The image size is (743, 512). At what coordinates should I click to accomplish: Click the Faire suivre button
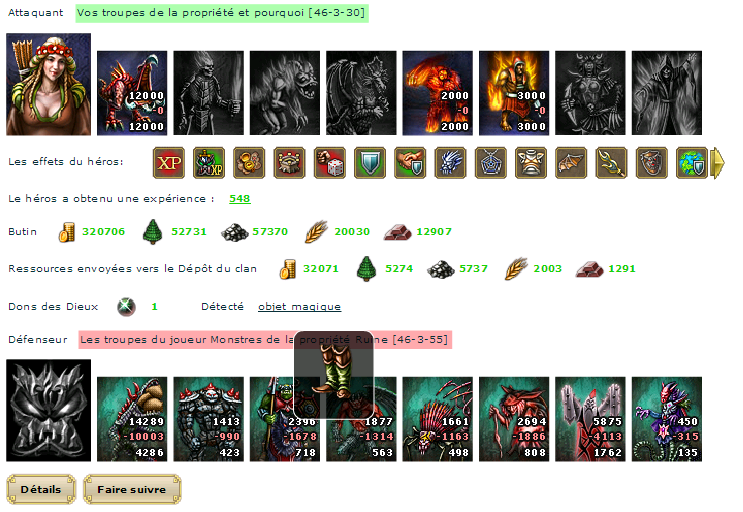(x=132, y=489)
